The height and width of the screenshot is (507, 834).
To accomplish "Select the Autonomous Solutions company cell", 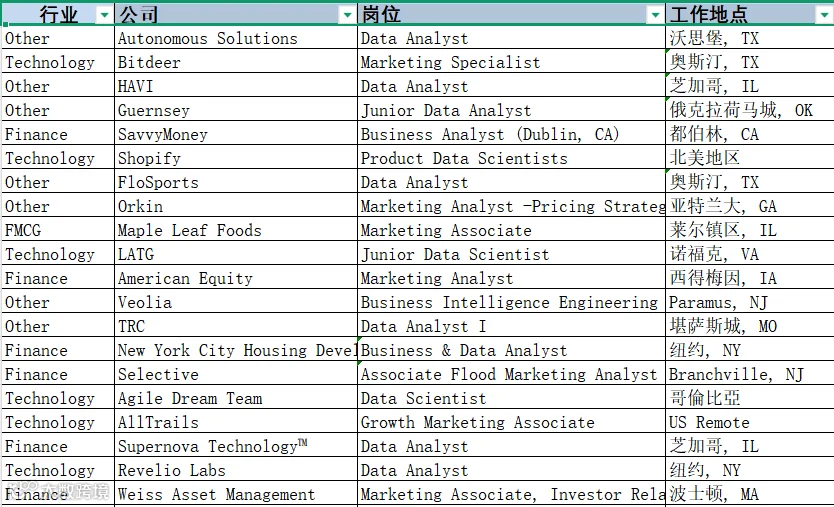I will (x=236, y=38).
